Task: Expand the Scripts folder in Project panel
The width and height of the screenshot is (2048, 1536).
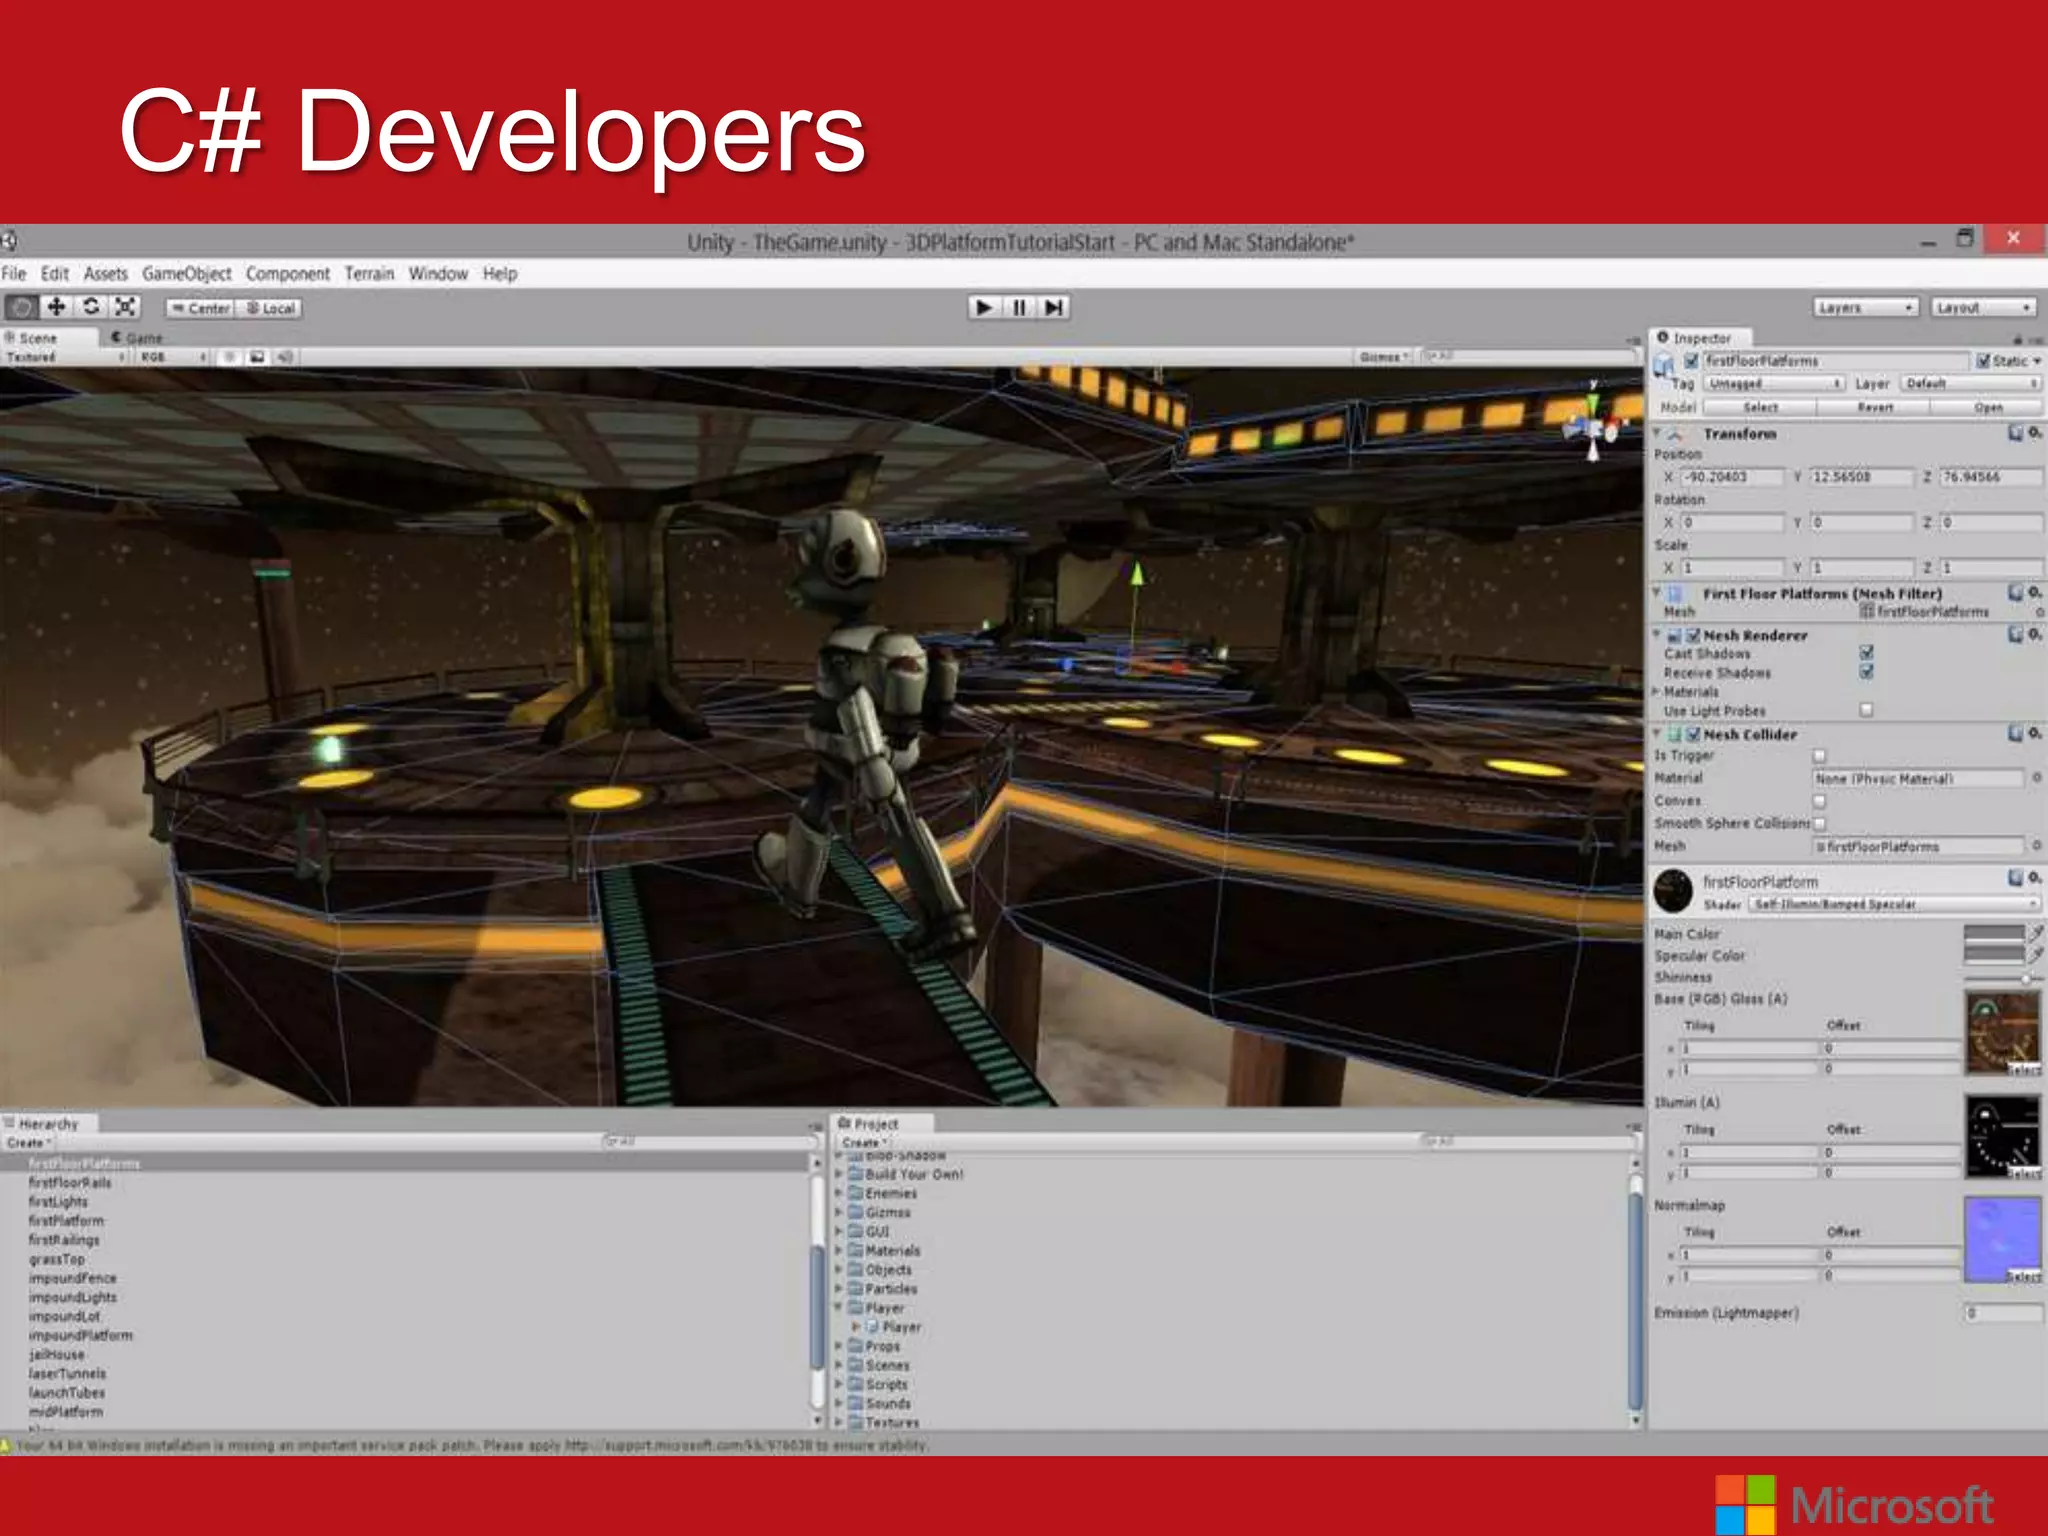Action: coord(839,1384)
